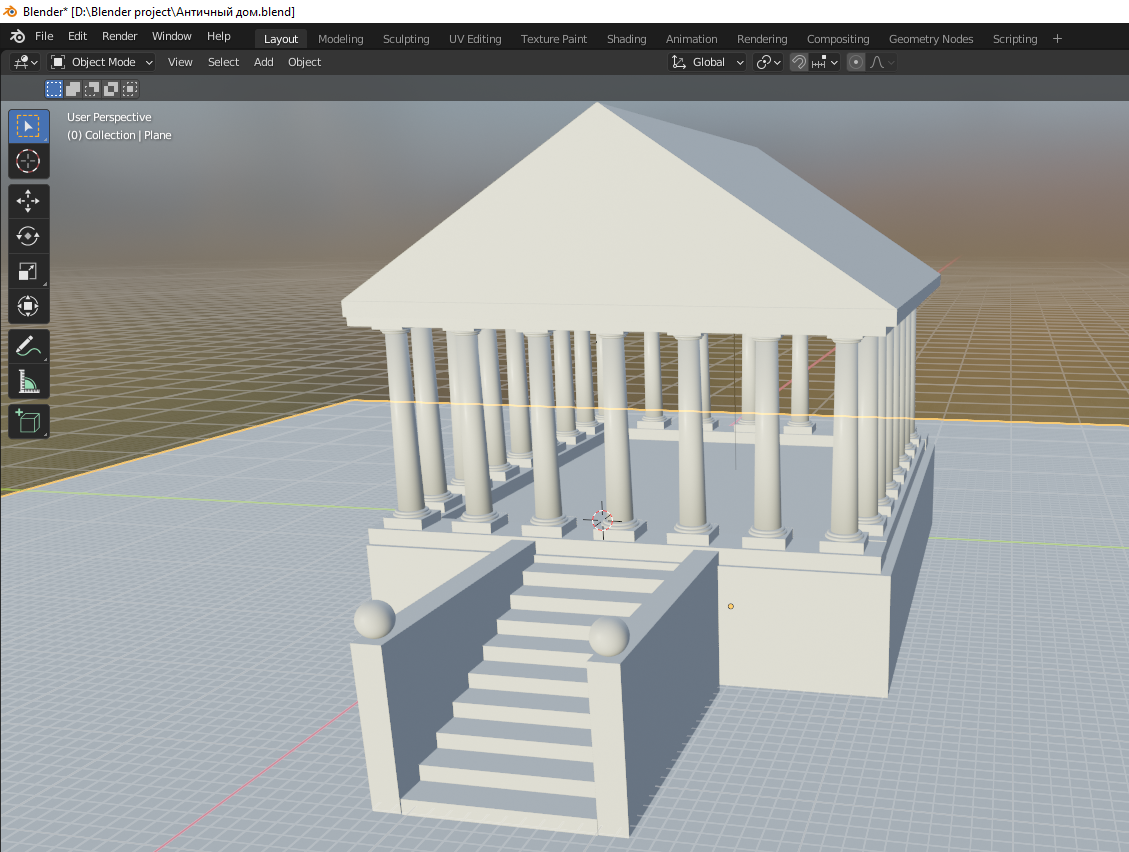Click the left staircase railing sphere
This screenshot has width=1129, height=852.
click(x=374, y=619)
